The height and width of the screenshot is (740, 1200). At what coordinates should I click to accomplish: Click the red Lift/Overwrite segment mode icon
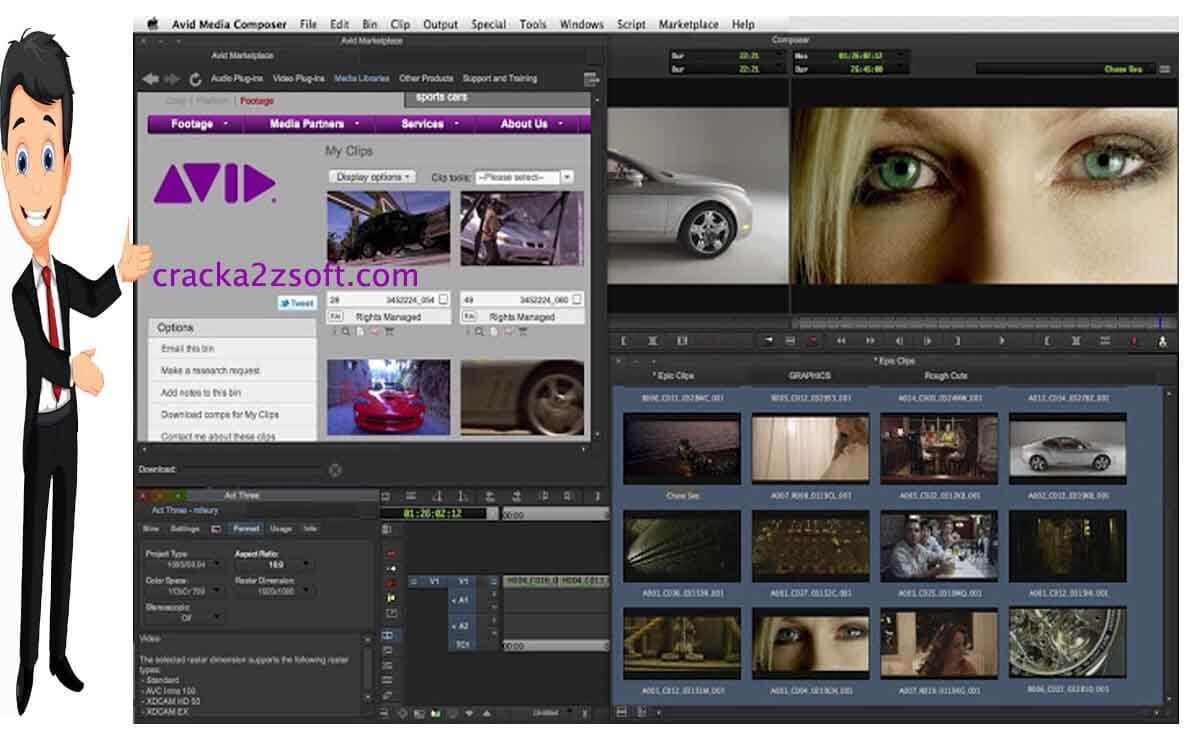391,553
